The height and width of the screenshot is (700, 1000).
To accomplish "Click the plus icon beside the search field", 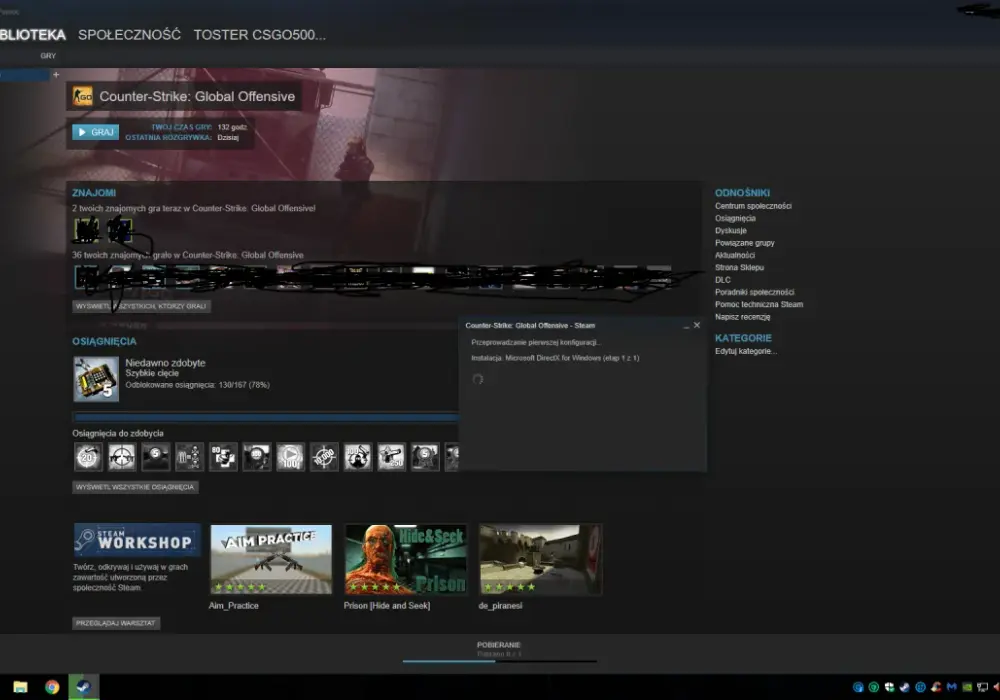I will (x=56, y=75).
